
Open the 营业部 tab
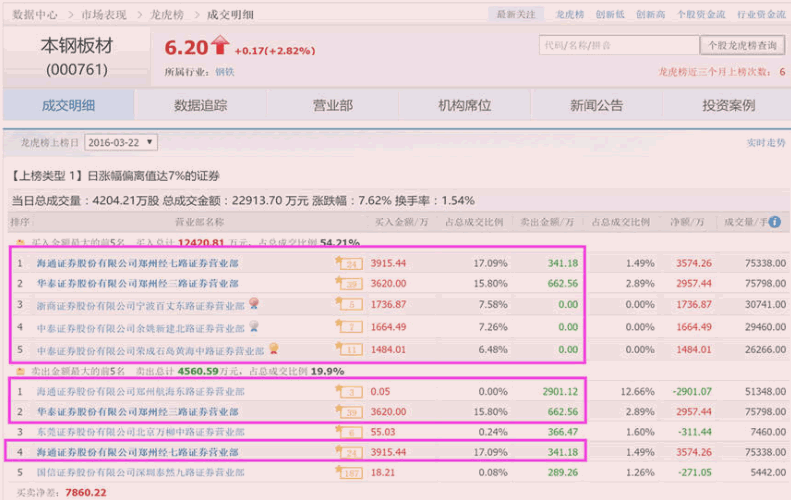tap(332, 106)
